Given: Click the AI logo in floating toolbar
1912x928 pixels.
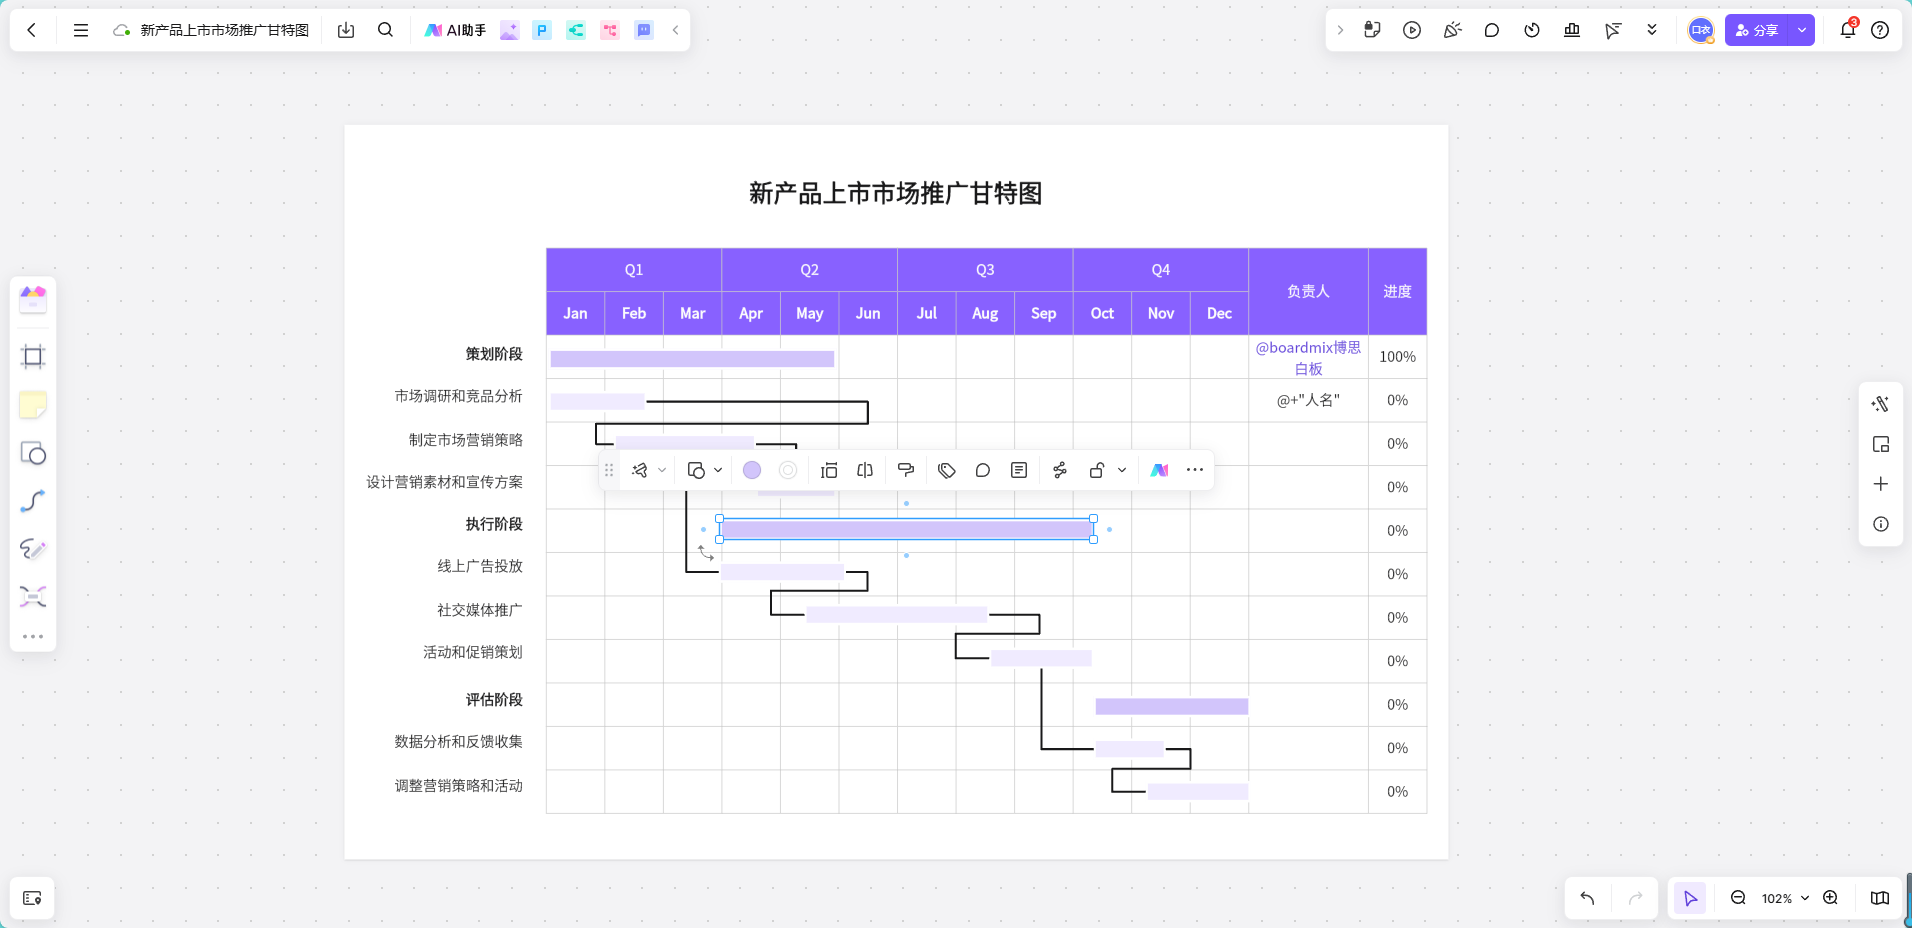Looking at the screenshot, I should click(1159, 470).
